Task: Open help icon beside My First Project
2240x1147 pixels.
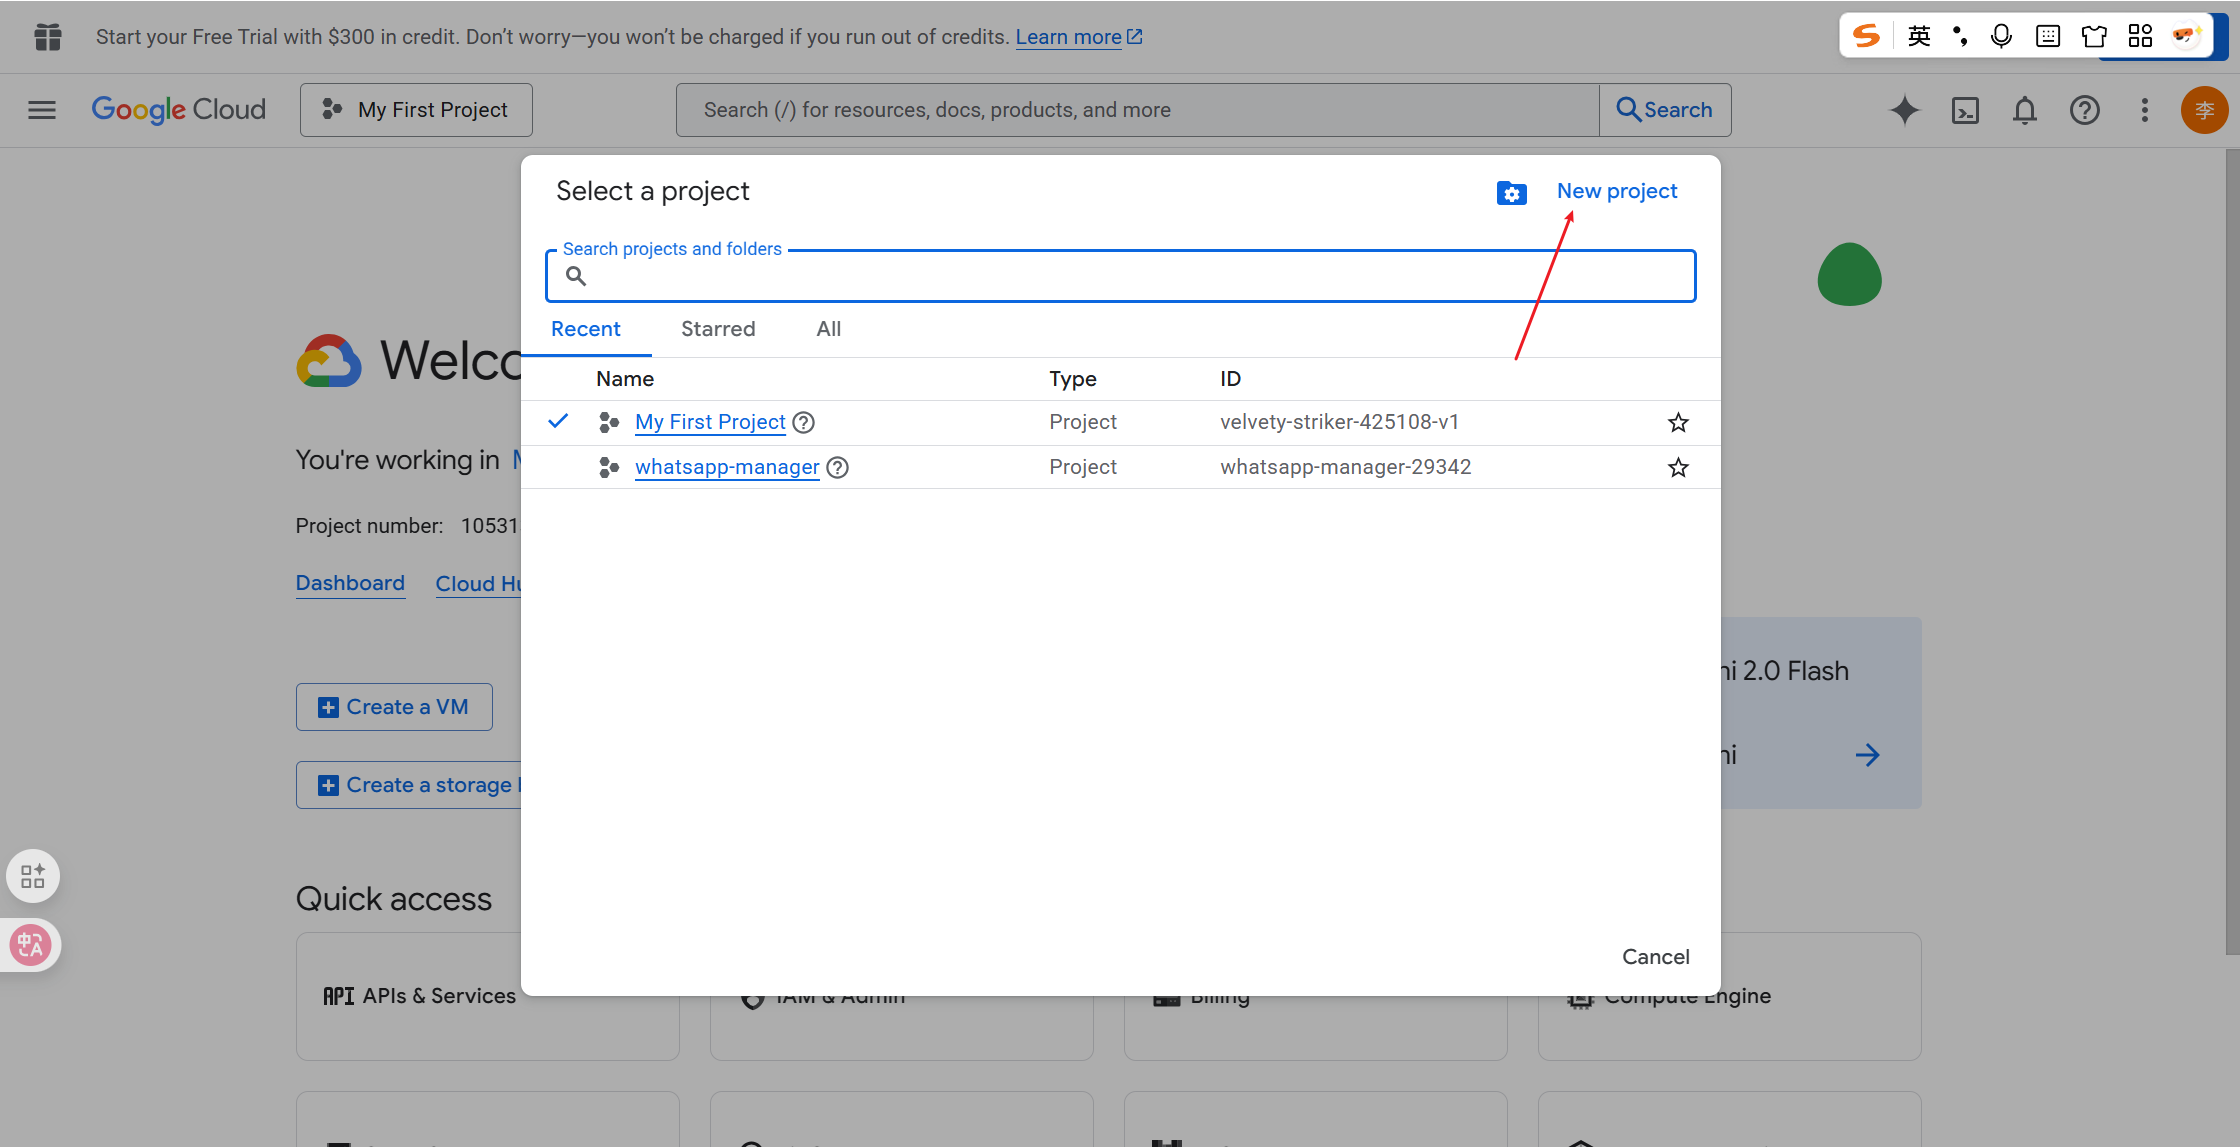Action: pos(803,423)
